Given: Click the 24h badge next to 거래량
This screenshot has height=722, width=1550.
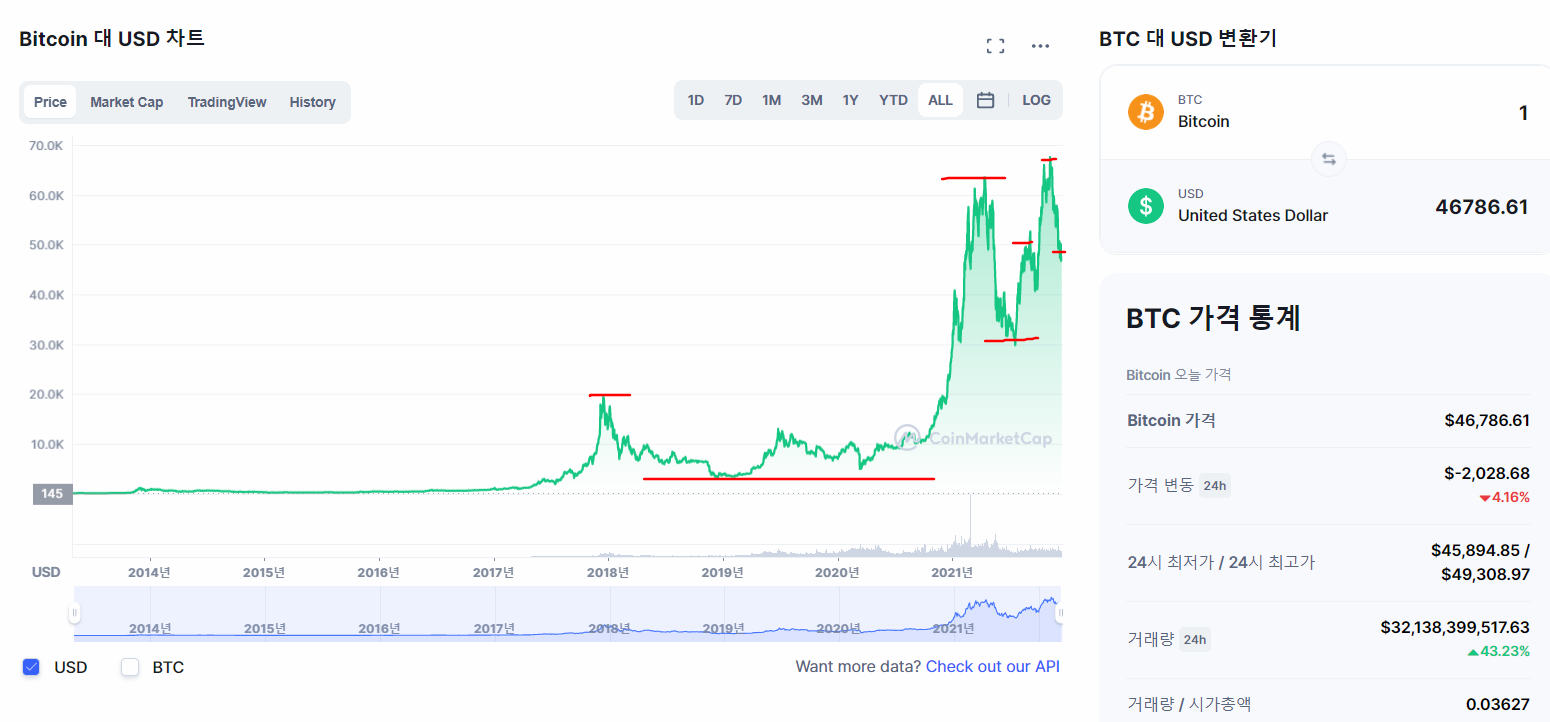Looking at the screenshot, I should tap(1194, 639).
